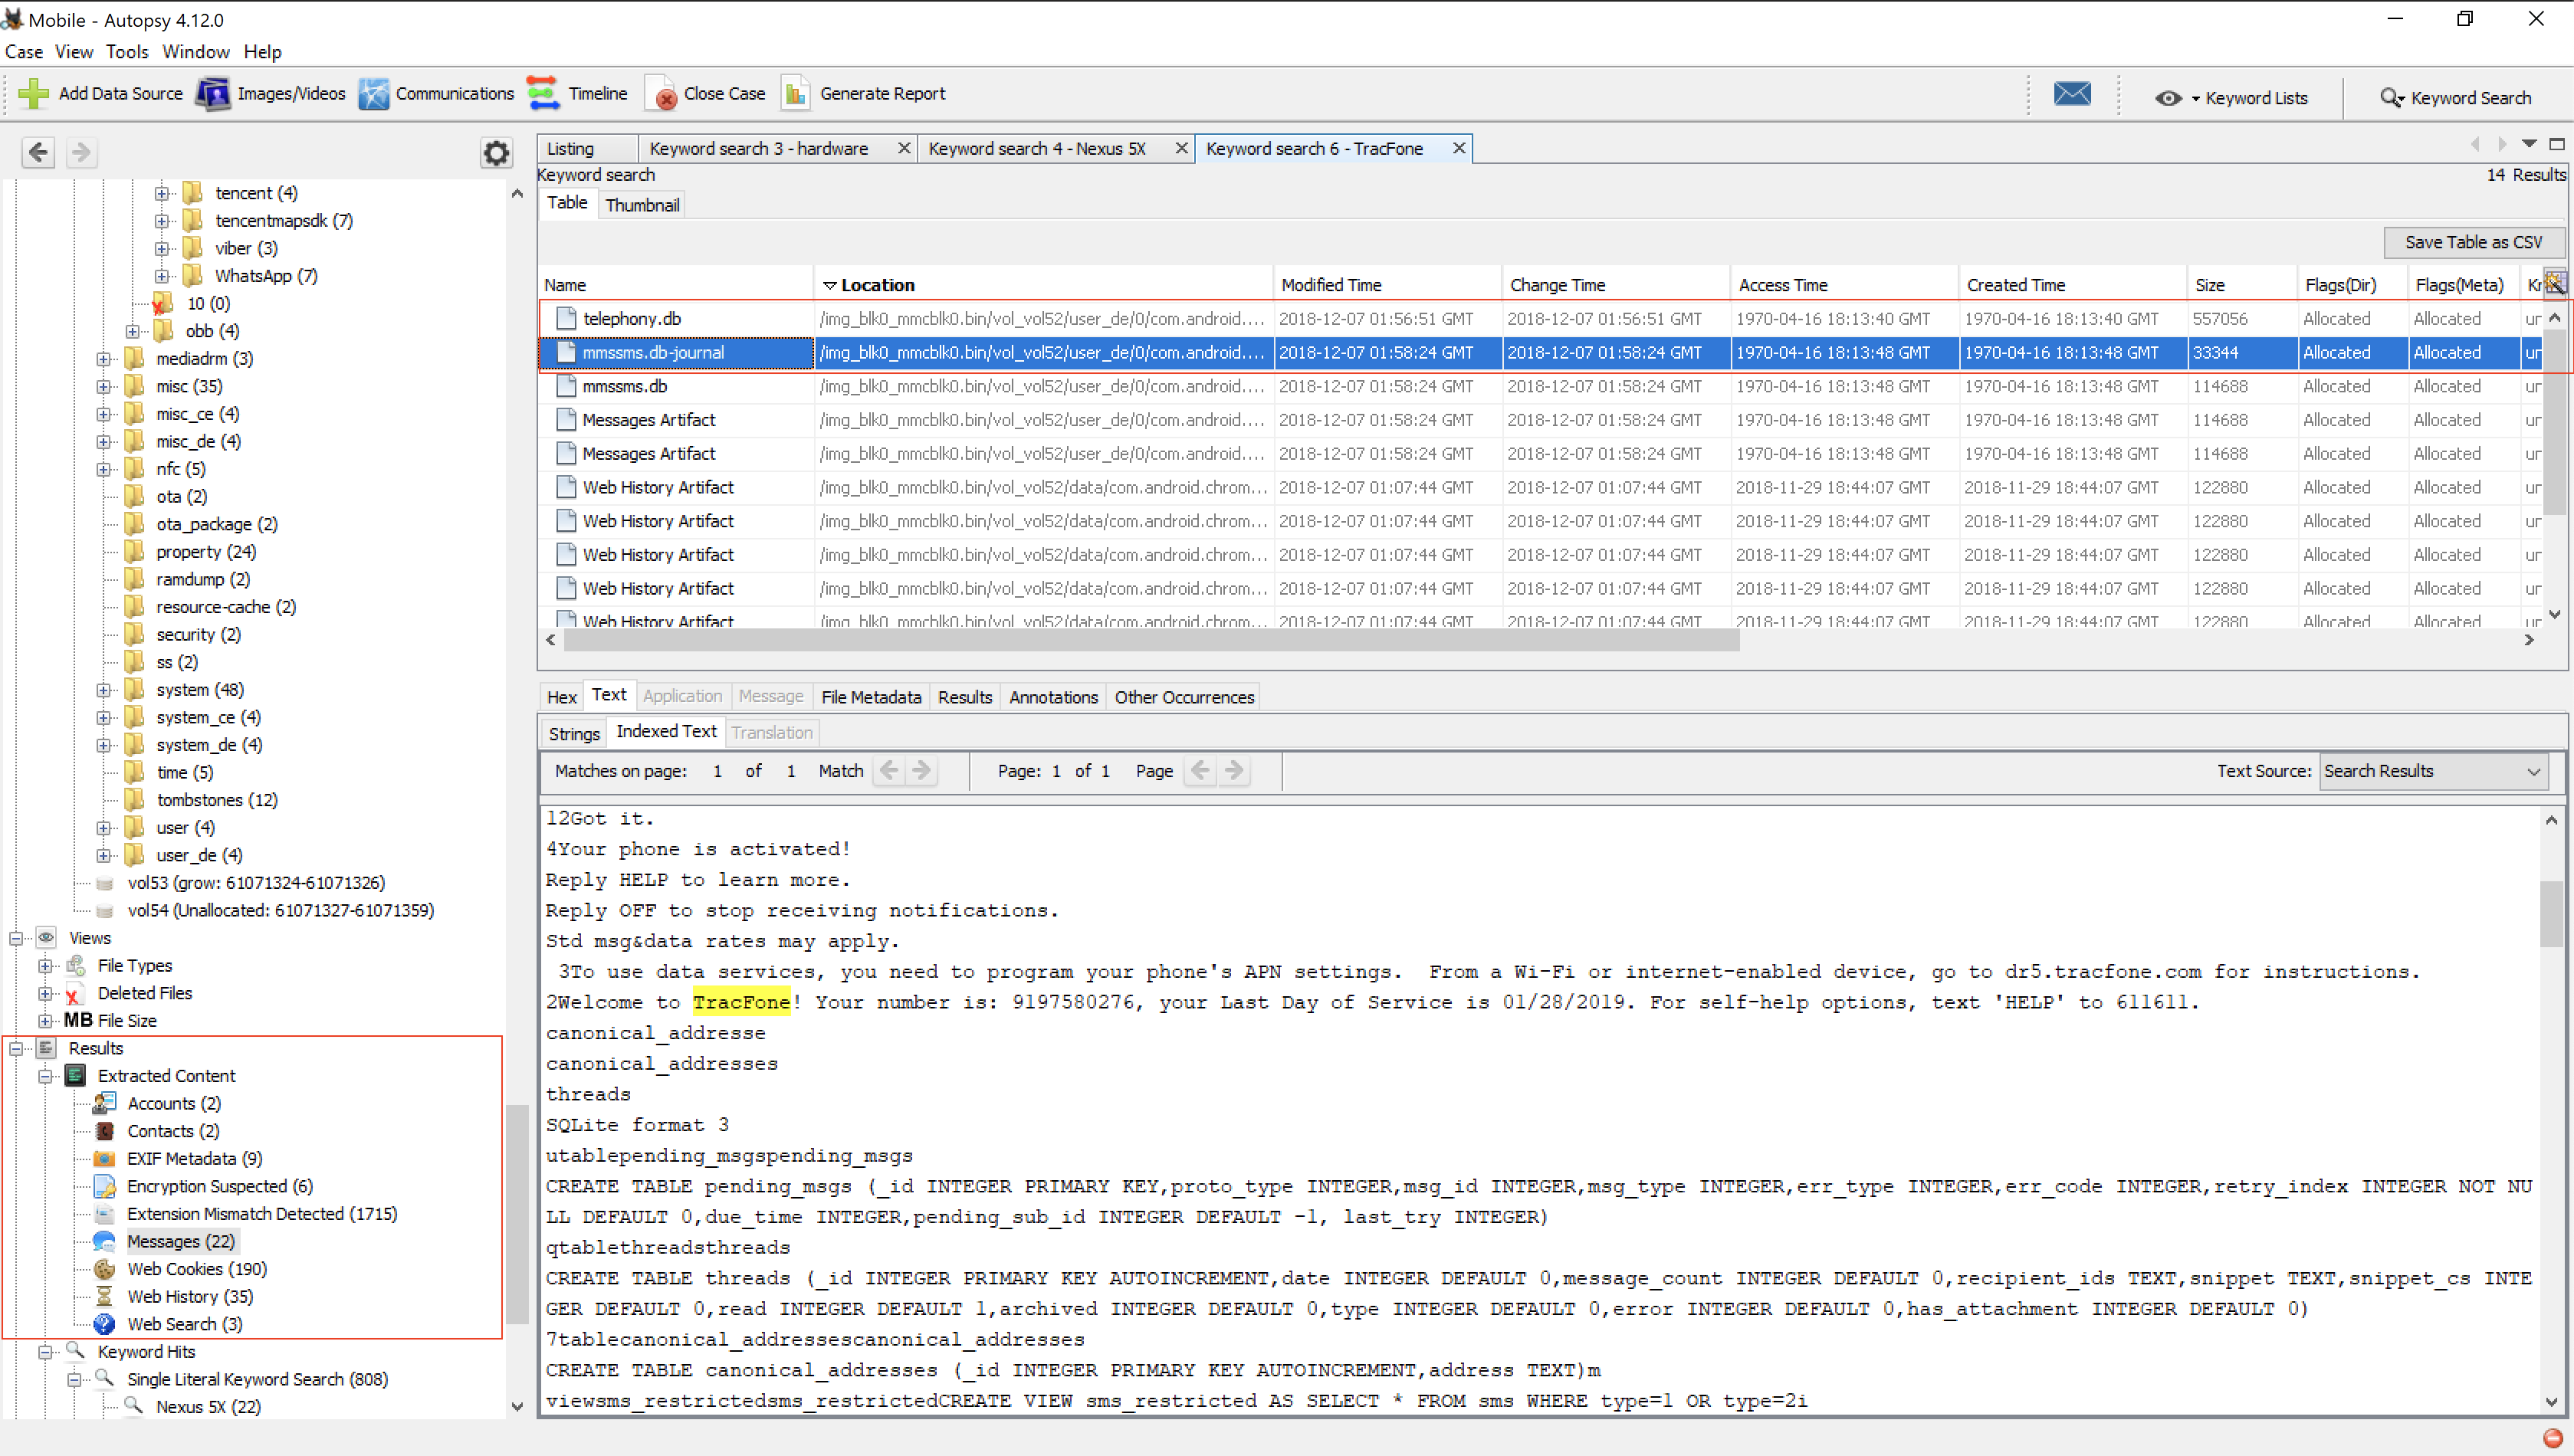Viewport: 2574px width, 1456px height.
Task: Open the Case menu
Action: pos(24,52)
